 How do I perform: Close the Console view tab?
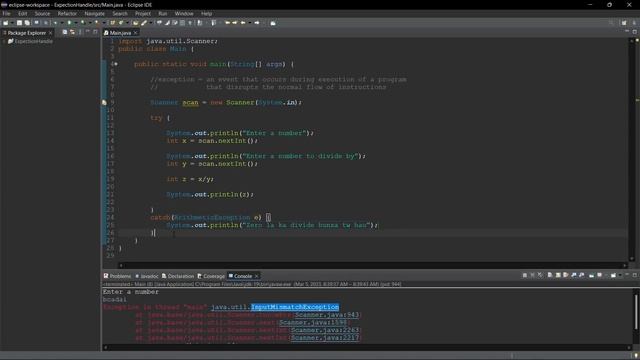256,276
